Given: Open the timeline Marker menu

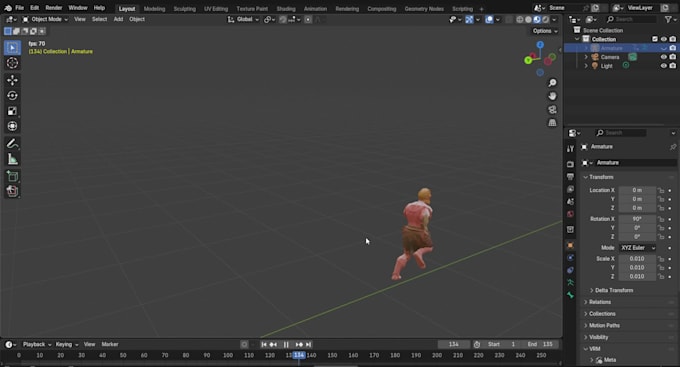Looking at the screenshot, I should click(x=110, y=344).
